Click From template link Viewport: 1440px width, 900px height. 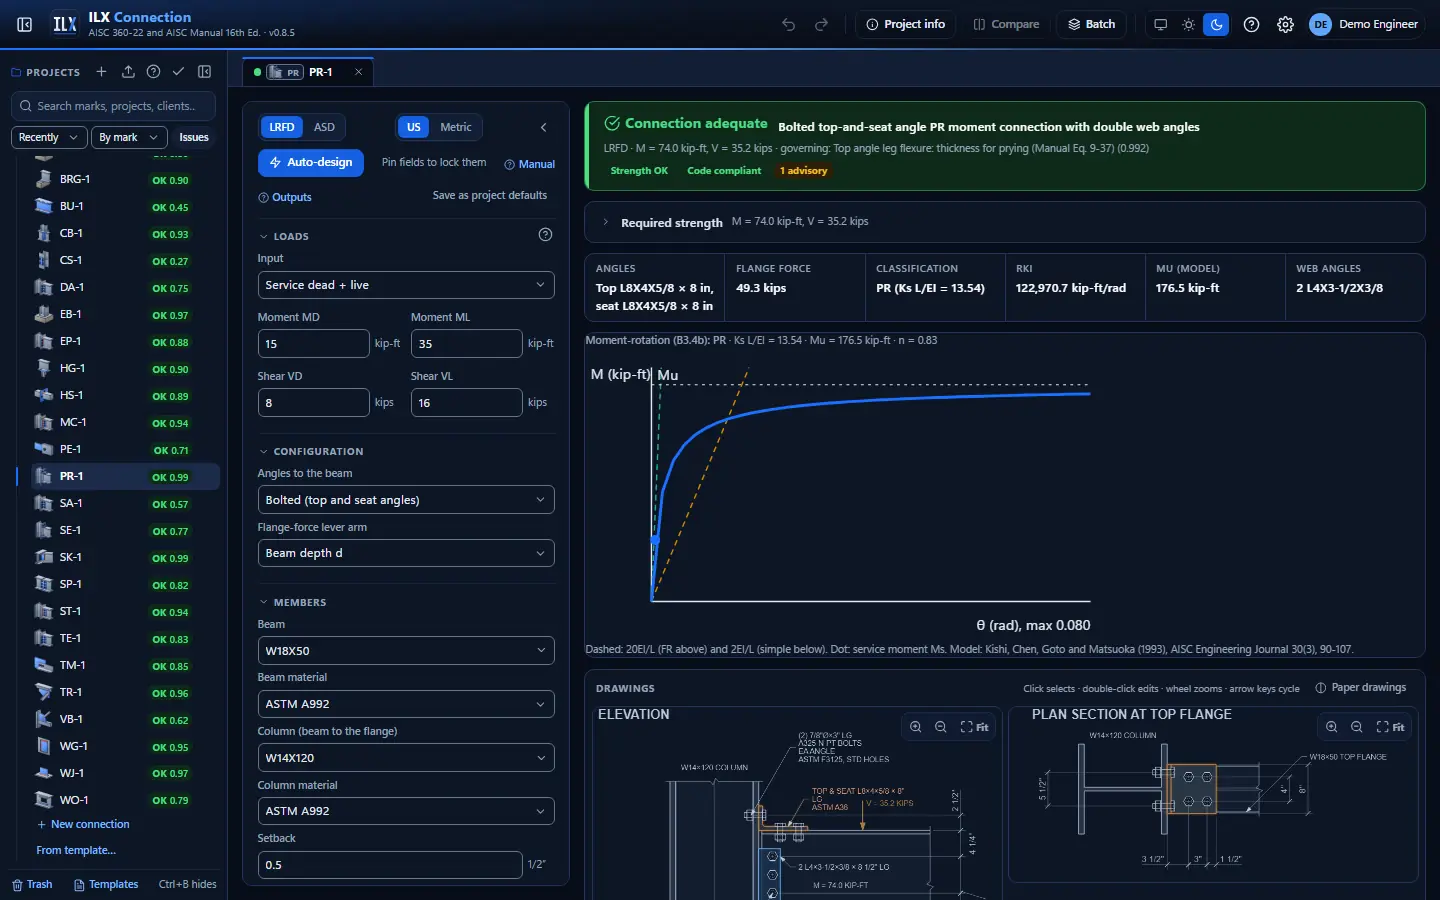pos(76,850)
